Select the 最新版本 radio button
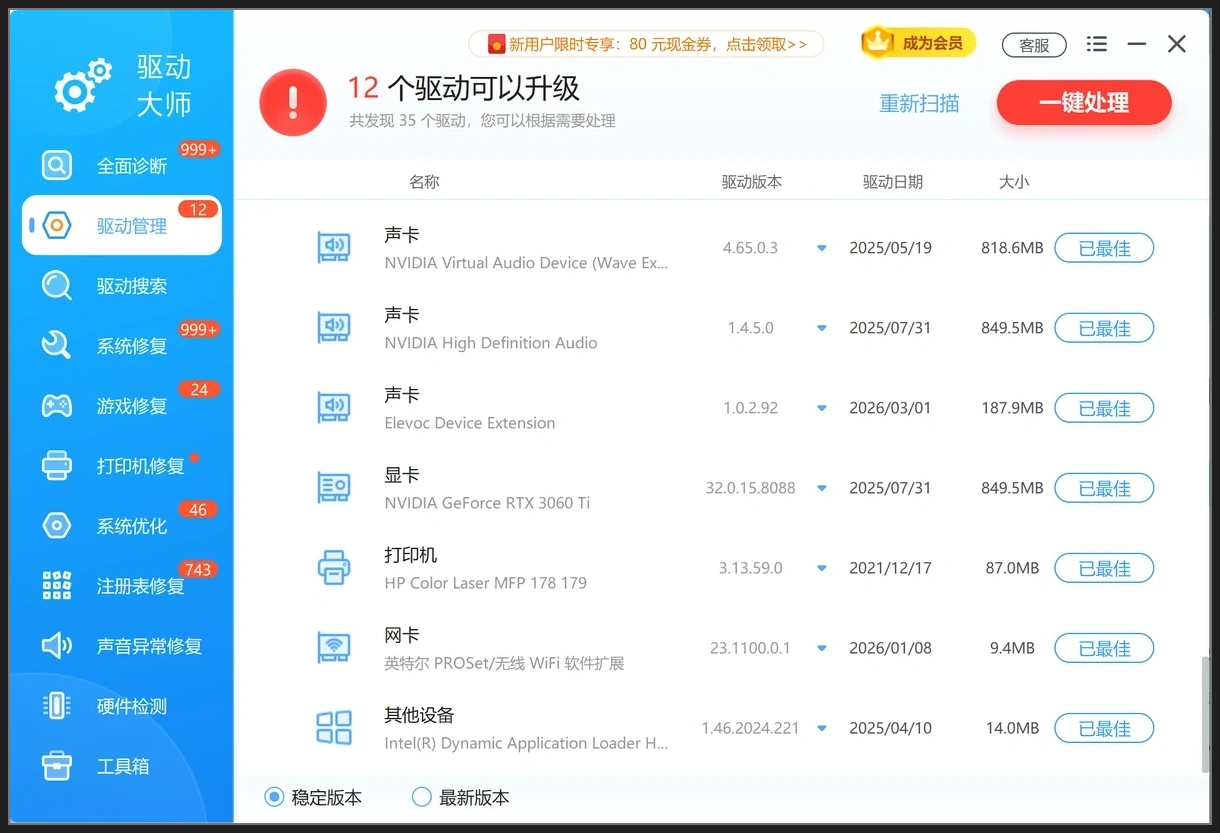Viewport: 1220px width, 833px height. tap(422, 797)
